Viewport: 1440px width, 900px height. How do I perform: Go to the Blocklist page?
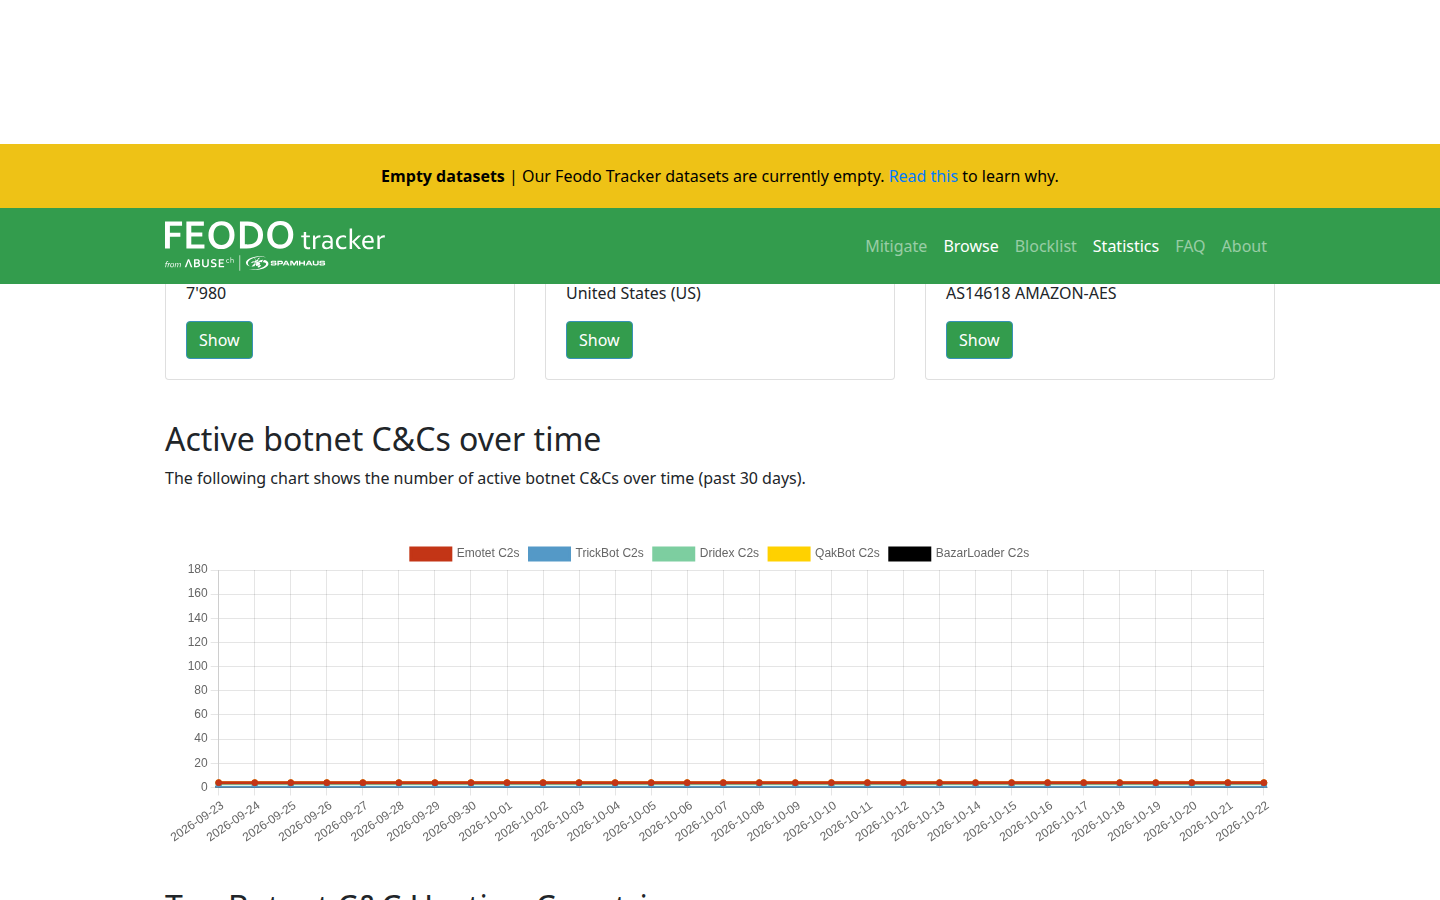click(x=1046, y=246)
